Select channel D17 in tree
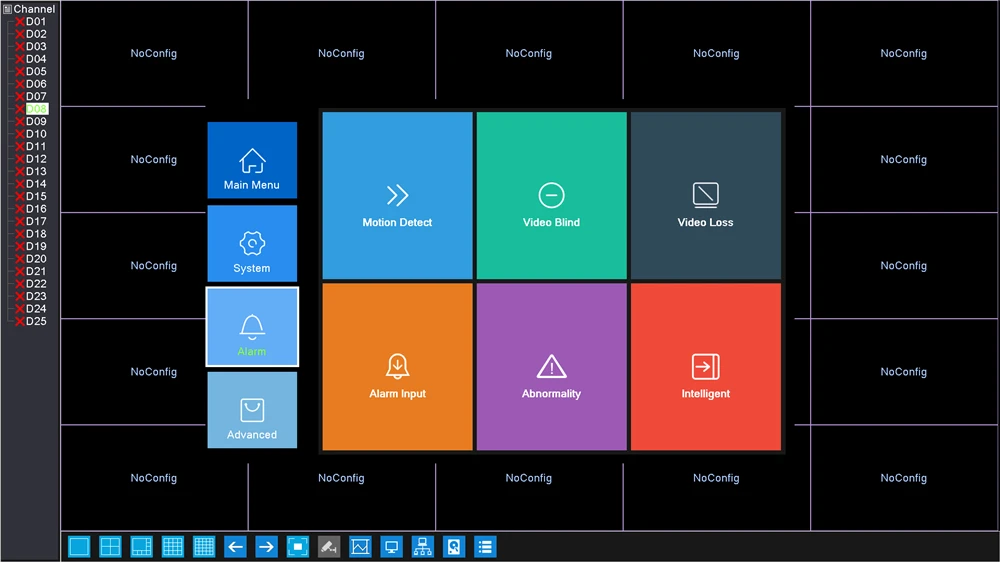This screenshot has height=562, width=1000. point(36,221)
